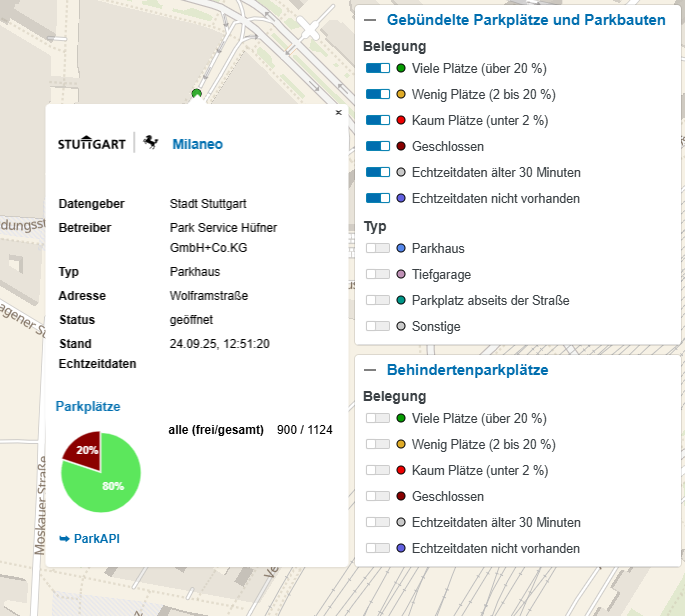Toggle off Kaum Plätze for Parkbauten
Image resolution: width=685 pixels, height=616 pixels.
click(378, 120)
